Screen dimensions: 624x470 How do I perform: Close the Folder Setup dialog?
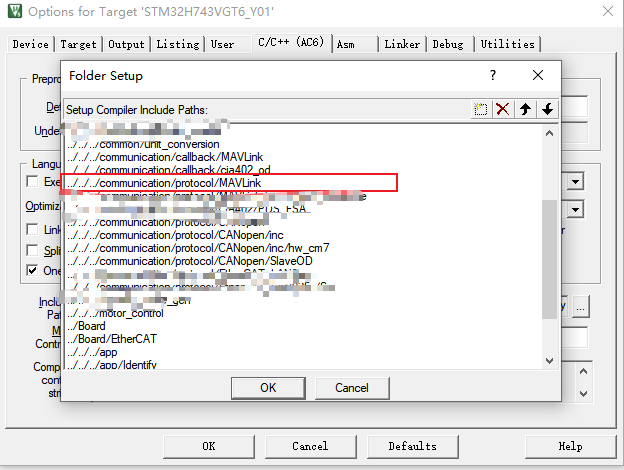click(538, 75)
